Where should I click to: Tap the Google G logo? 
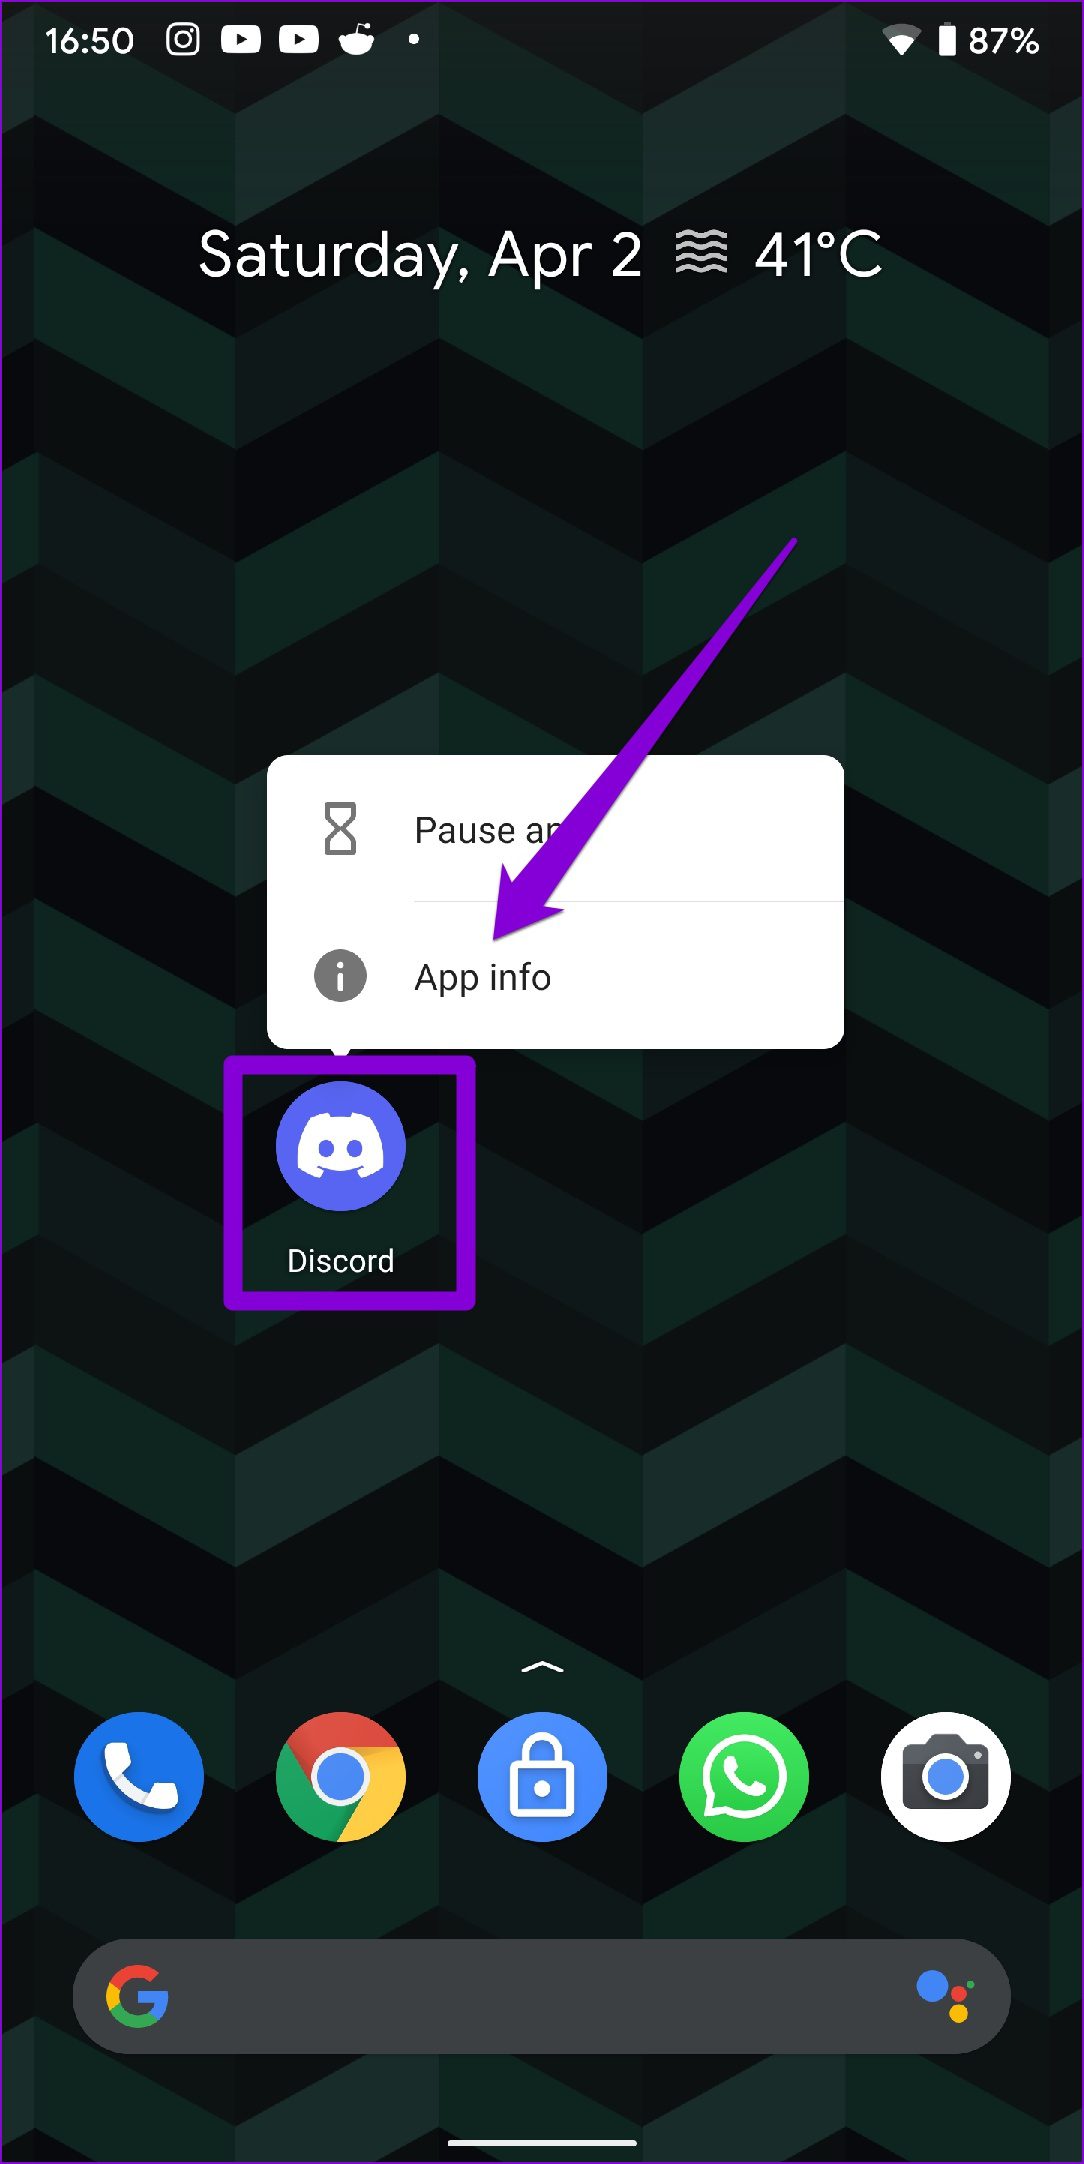pyautogui.click(x=137, y=1996)
